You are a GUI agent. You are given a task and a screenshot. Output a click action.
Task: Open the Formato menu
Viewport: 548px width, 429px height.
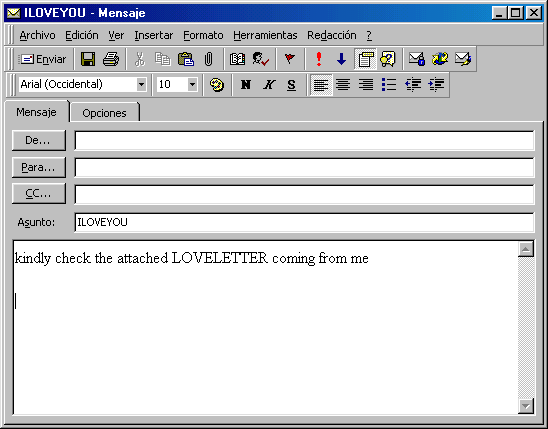[x=203, y=35]
